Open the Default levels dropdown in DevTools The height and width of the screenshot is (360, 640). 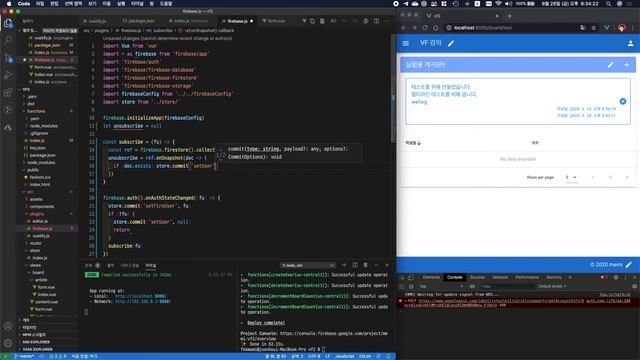pyautogui.click(x=552, y=287)
